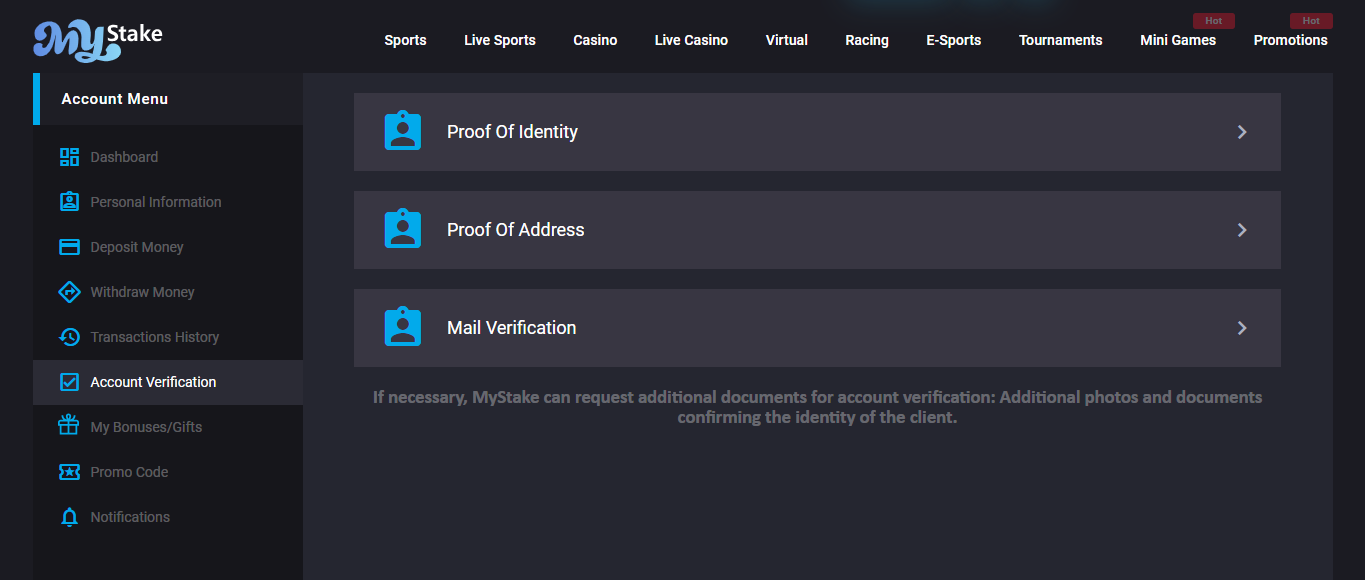This screenshot has width=1365, height=580.
Task: Click the Deposit Money card icon
Action: [x=69, y=247]
